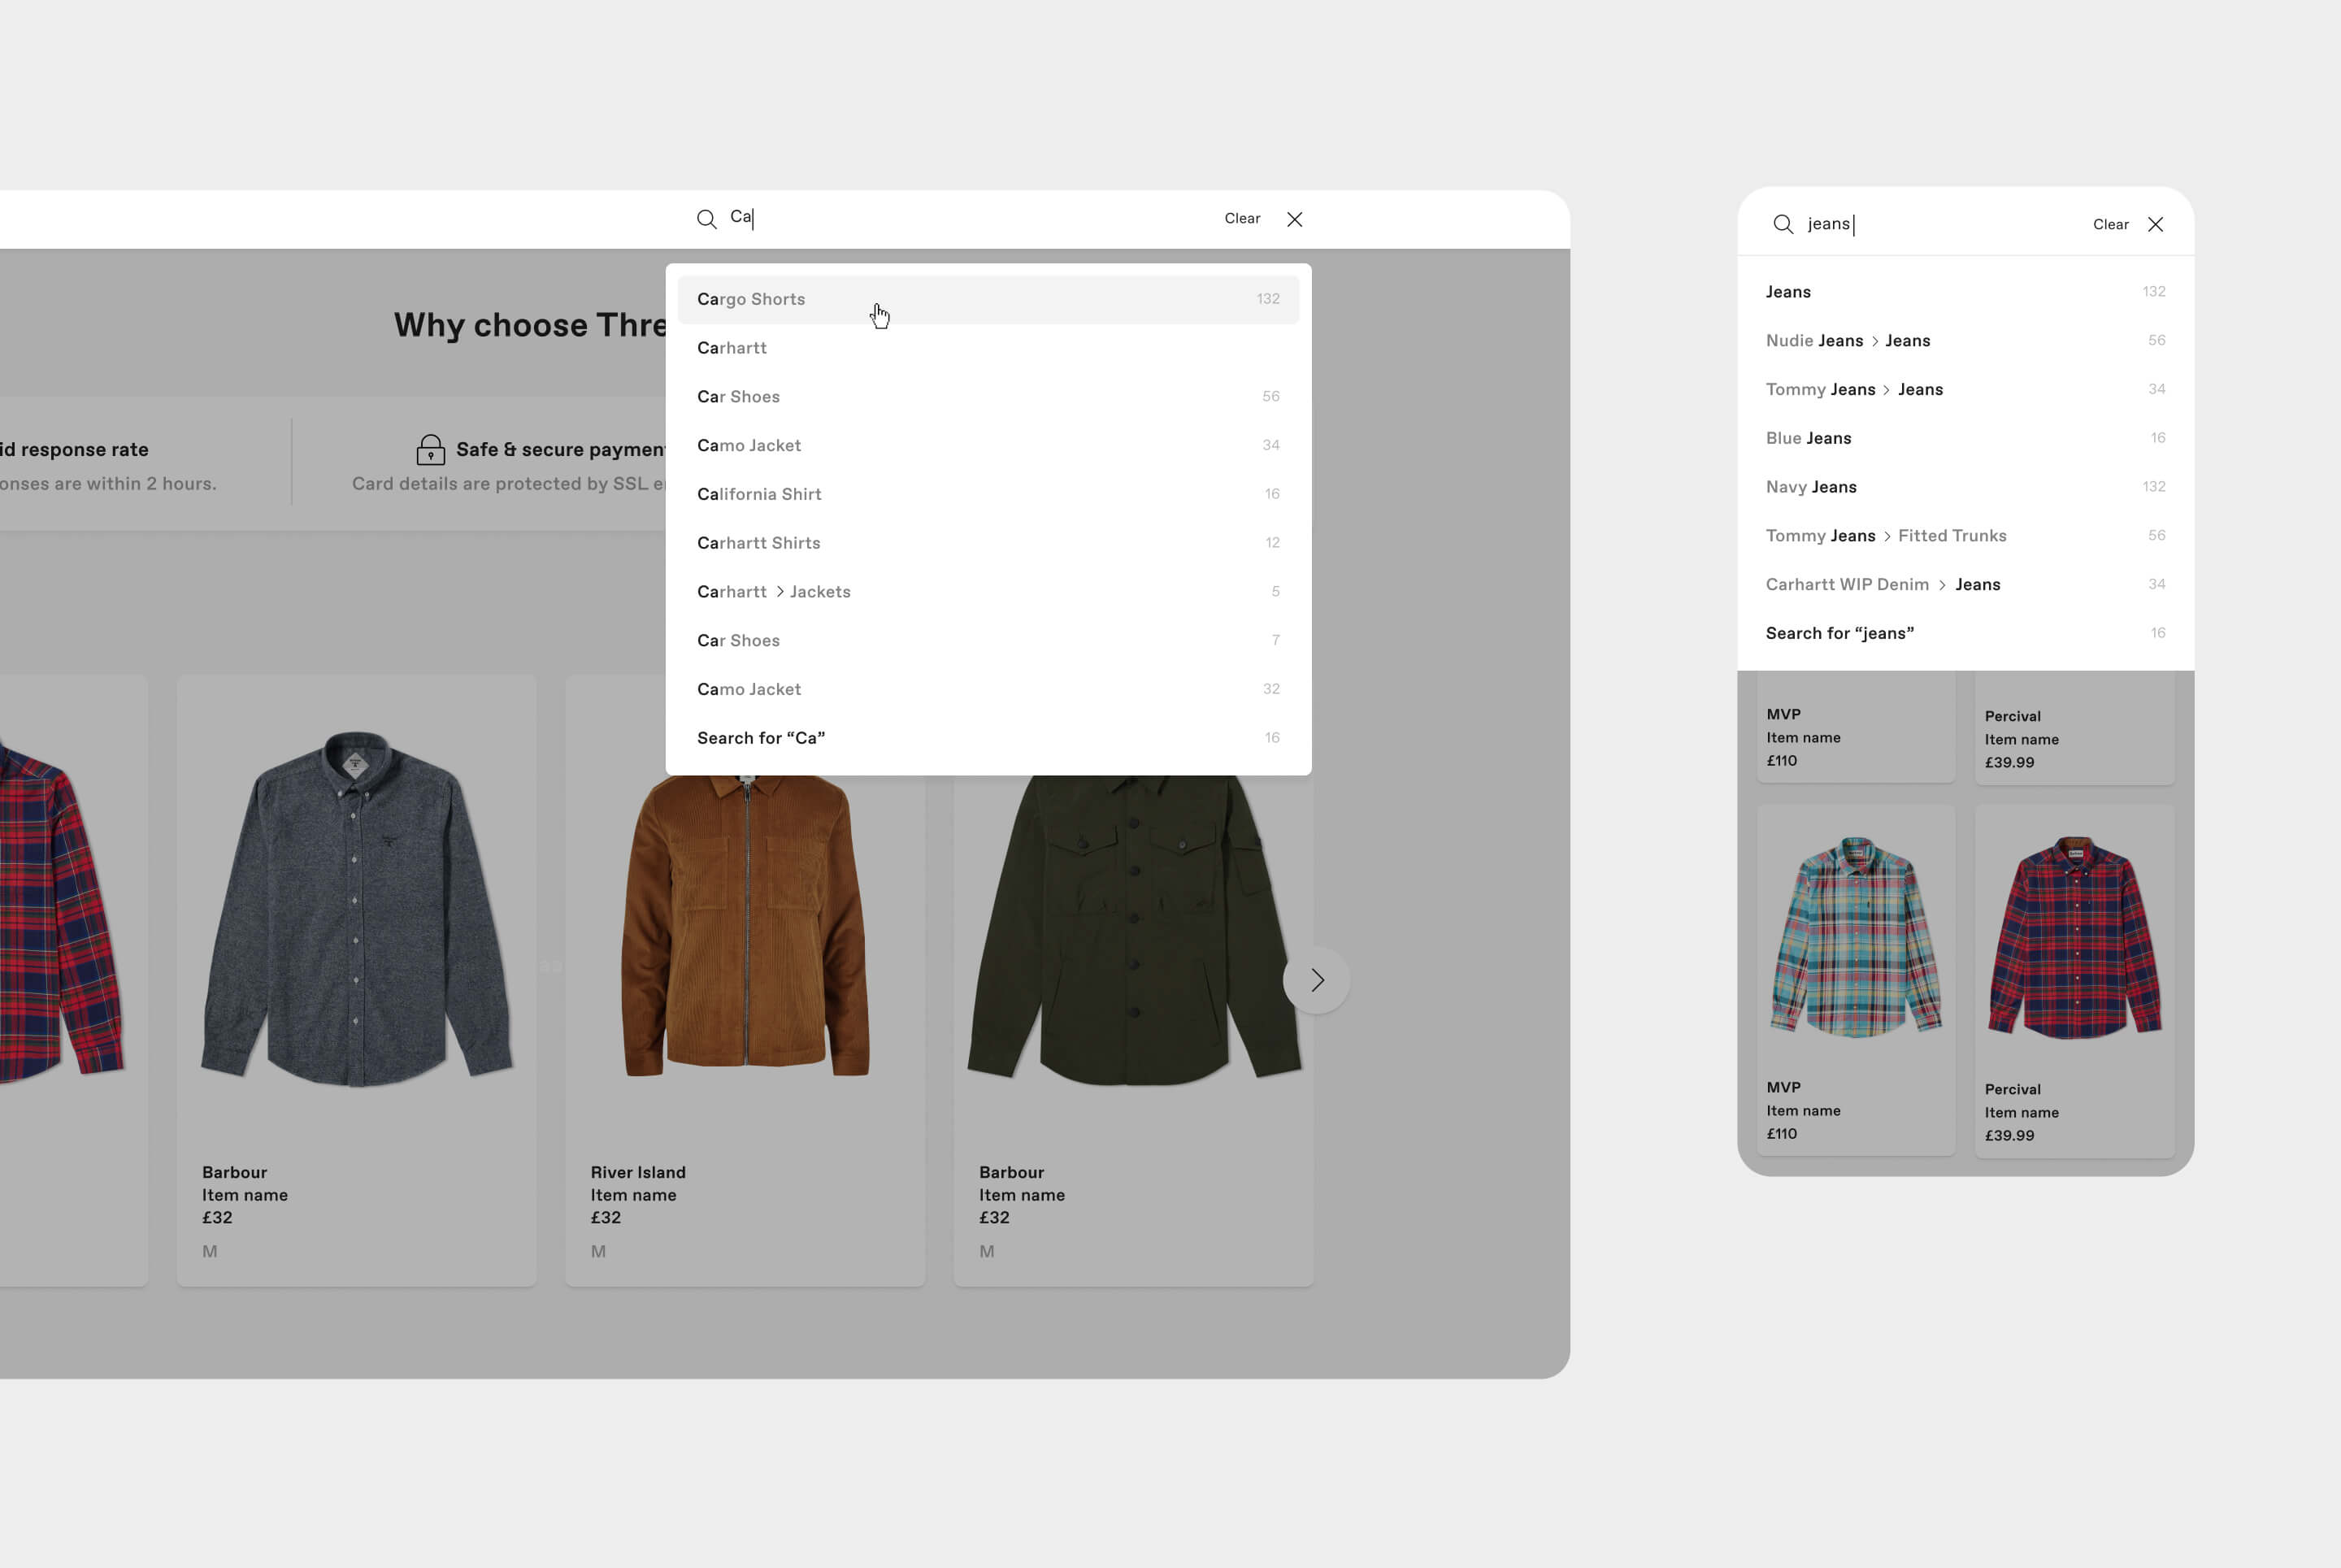Click the padlock secure payment icon
Screen dimensions: 2341x1568
pyautogui.click(x=430, y=450)
